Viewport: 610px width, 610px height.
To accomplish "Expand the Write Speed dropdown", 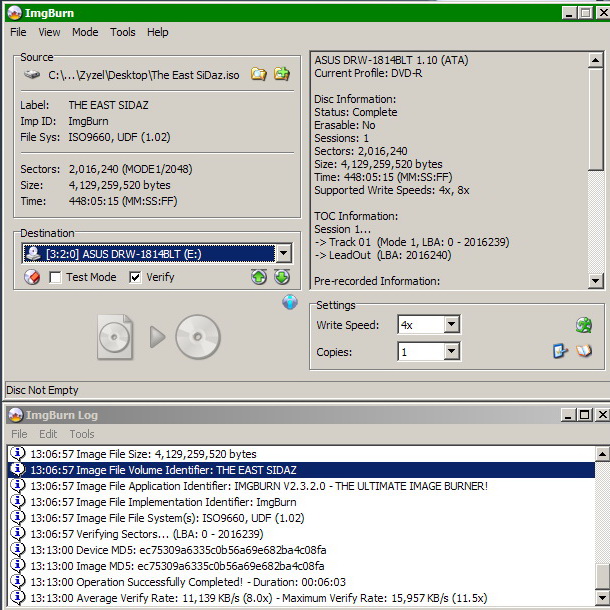I will [x=451, y=324].
